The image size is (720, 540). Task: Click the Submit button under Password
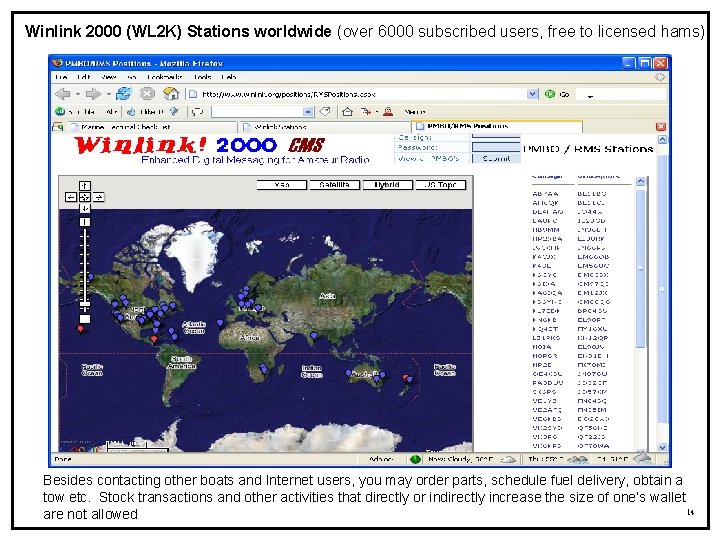(x=496, y=158)
